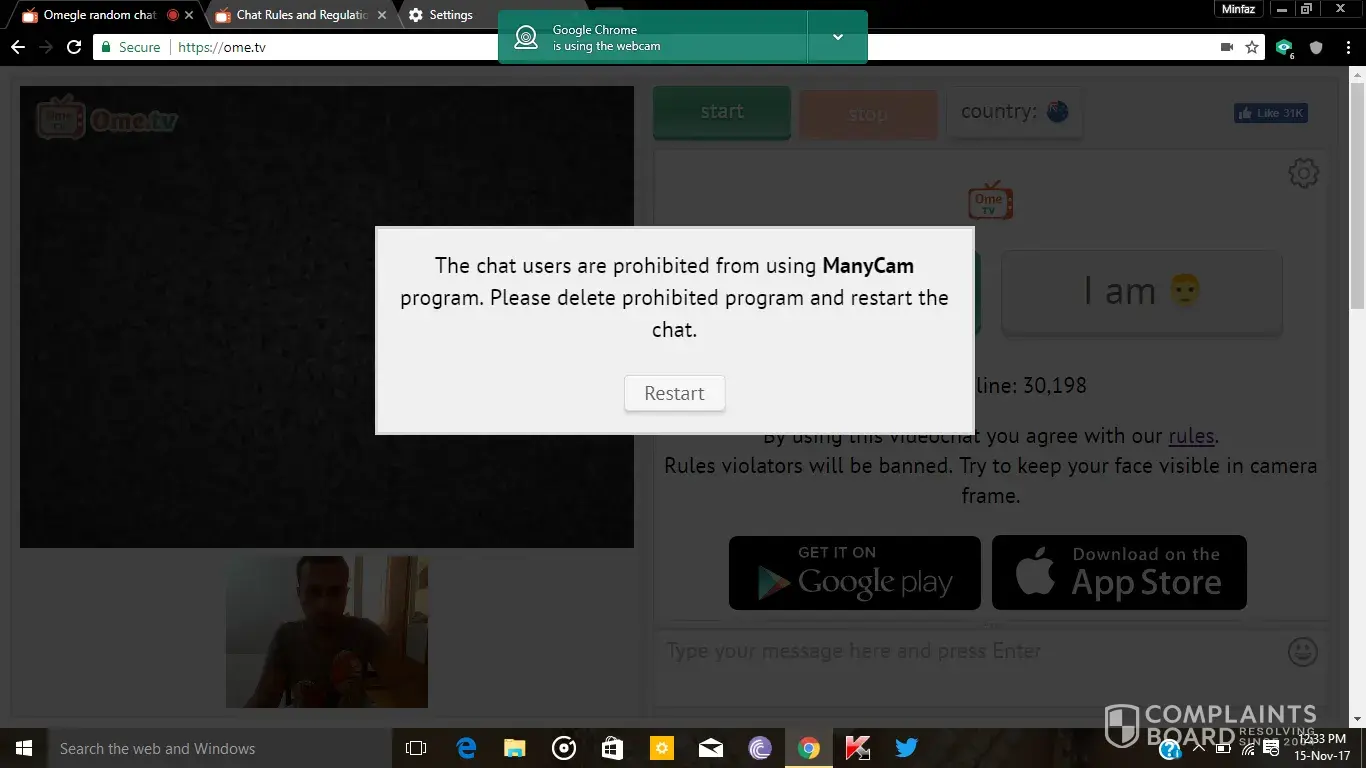Select the 'I am' gender button
Image resolution: width=1366 pixels, height=768 pixels.
tap(1142, 291)
